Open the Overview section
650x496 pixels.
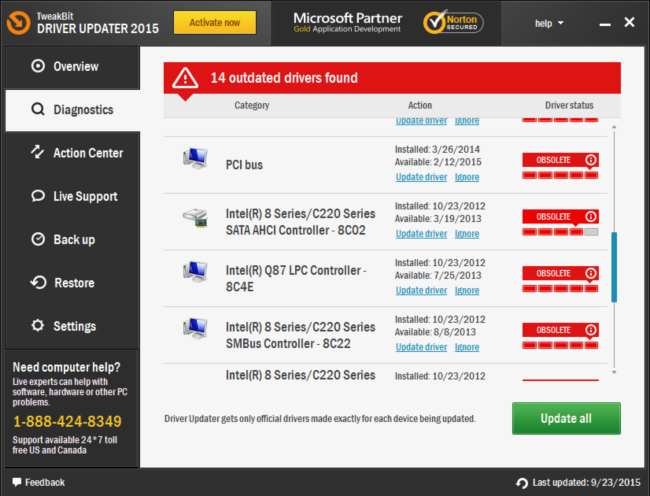[x=73, y=66]
